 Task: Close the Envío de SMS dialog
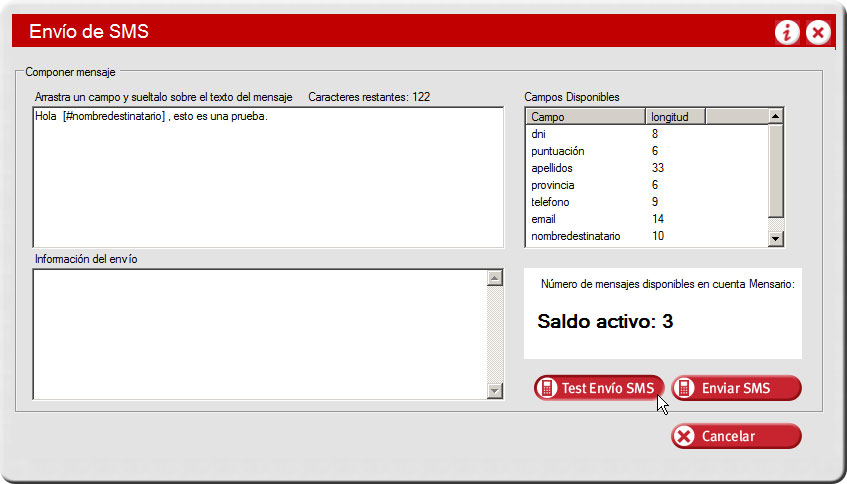818,33
